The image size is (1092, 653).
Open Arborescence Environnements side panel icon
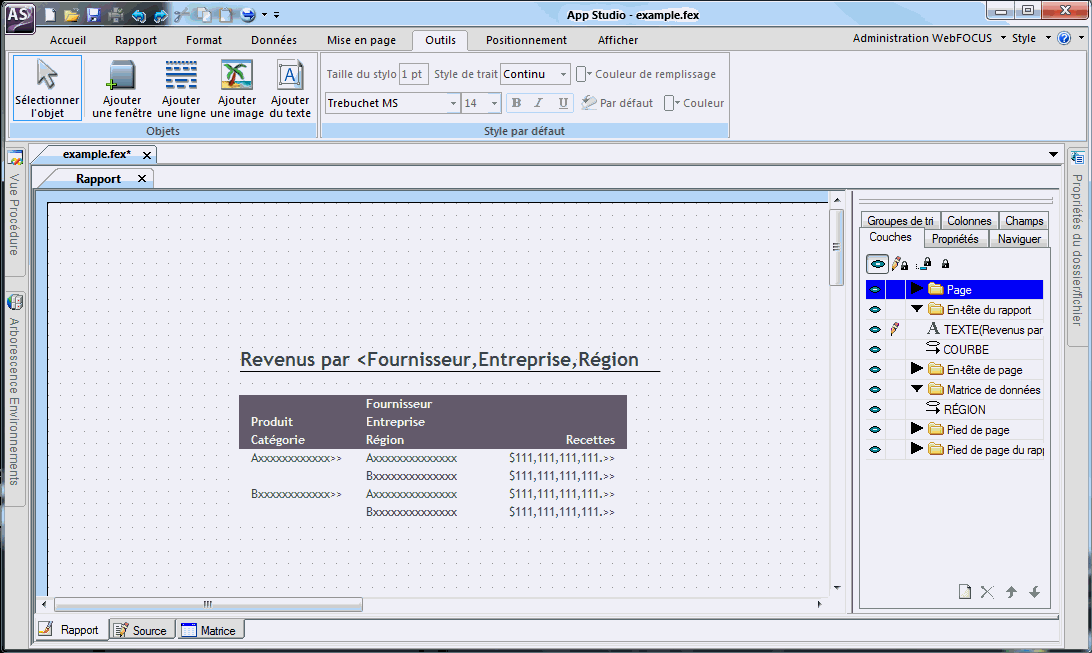coord(15,302)
